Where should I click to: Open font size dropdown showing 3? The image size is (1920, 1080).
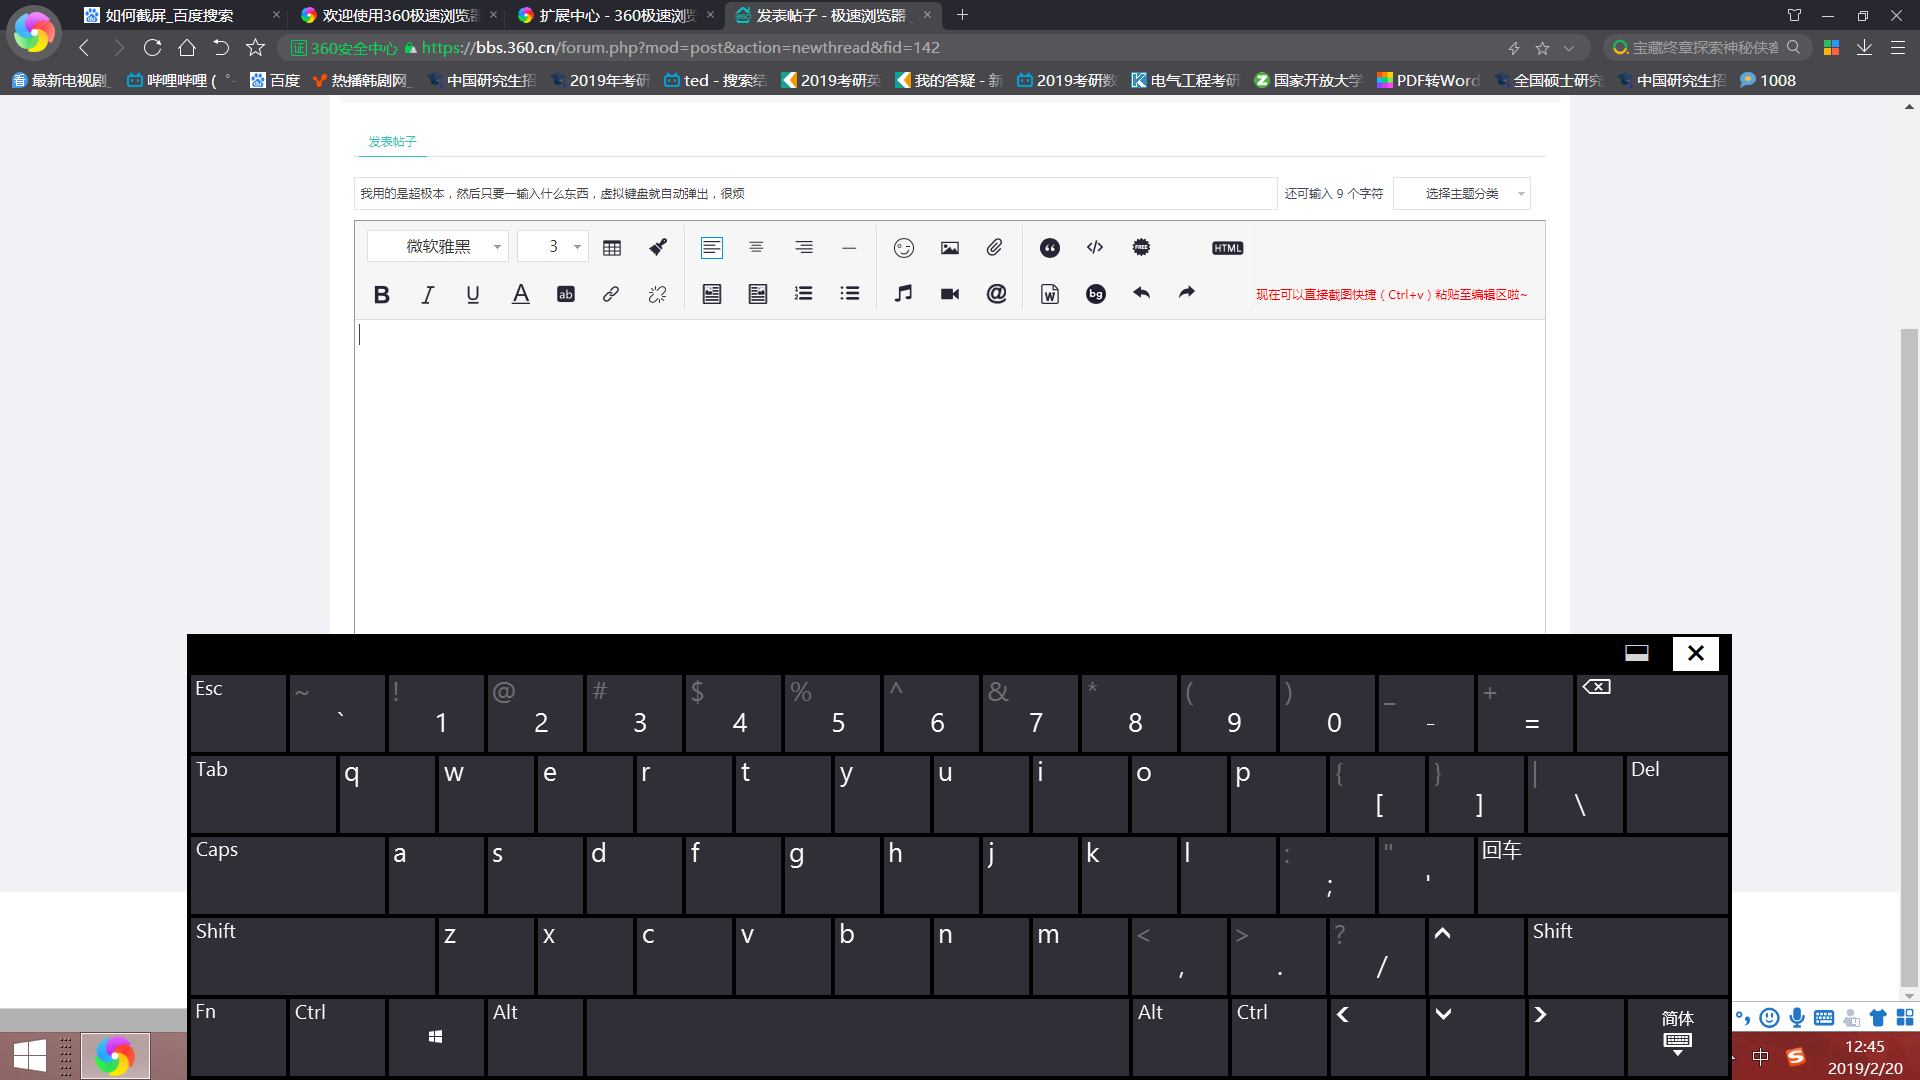pyautogui.click(x=553, y=247)
